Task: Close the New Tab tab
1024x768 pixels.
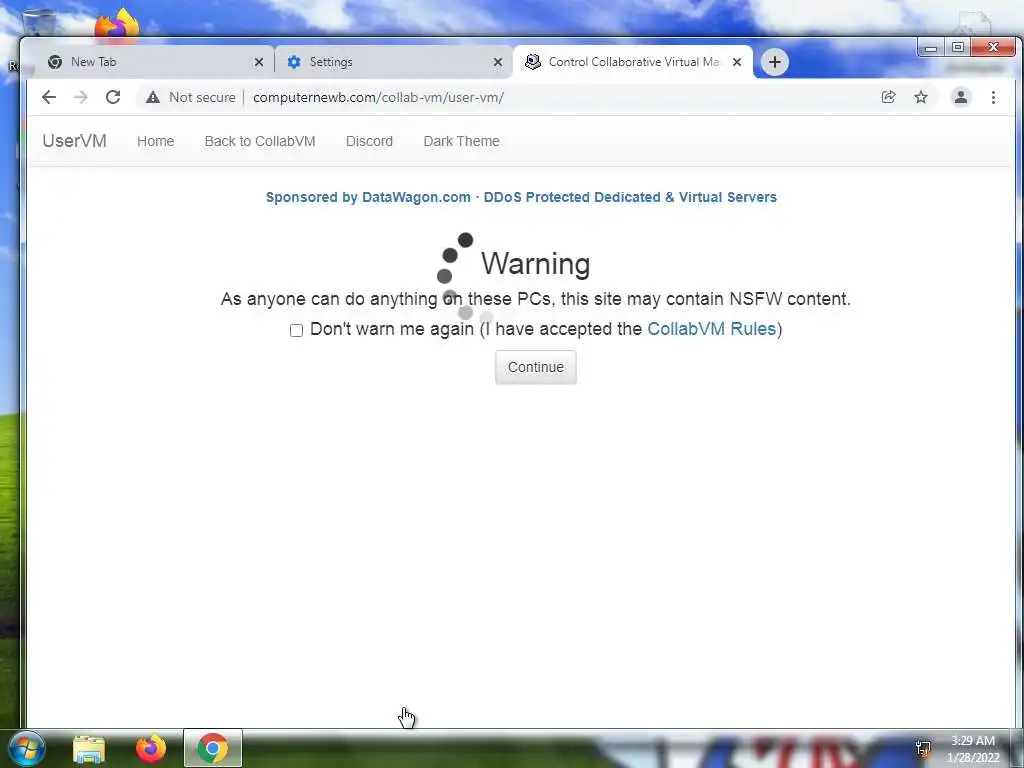Action: click(259, 62)
